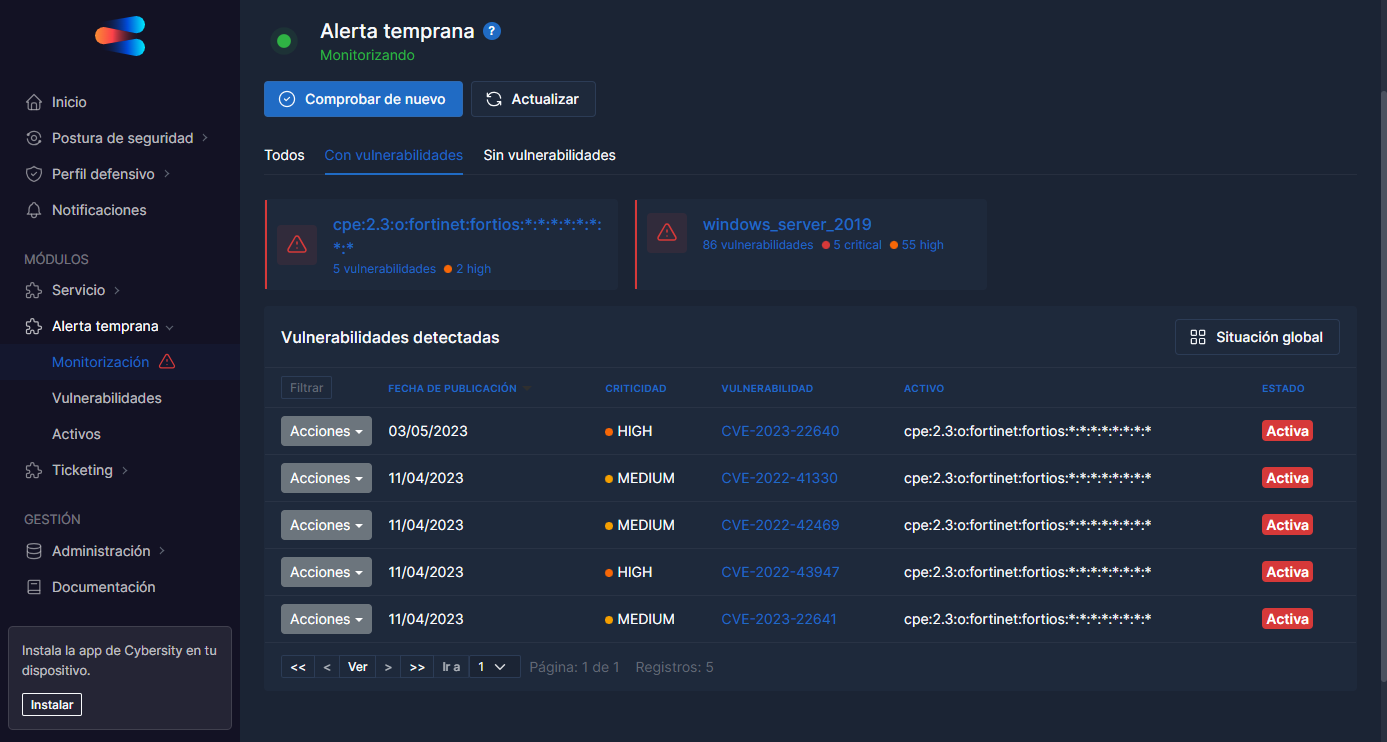Image resolution: width=1387 pixels, height=742 pixels.
Task: Click the Actualizar button
Action: click(533, 99)
